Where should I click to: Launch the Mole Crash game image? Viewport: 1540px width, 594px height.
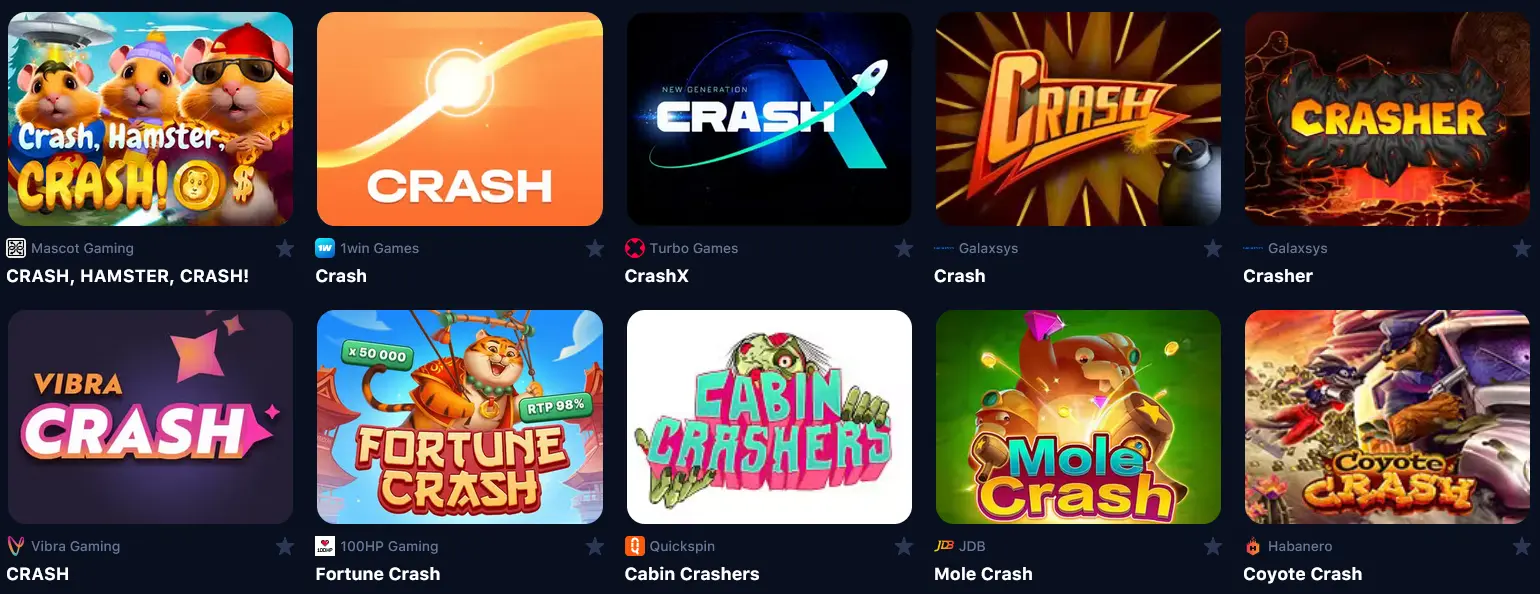(x=1078, y=417)
